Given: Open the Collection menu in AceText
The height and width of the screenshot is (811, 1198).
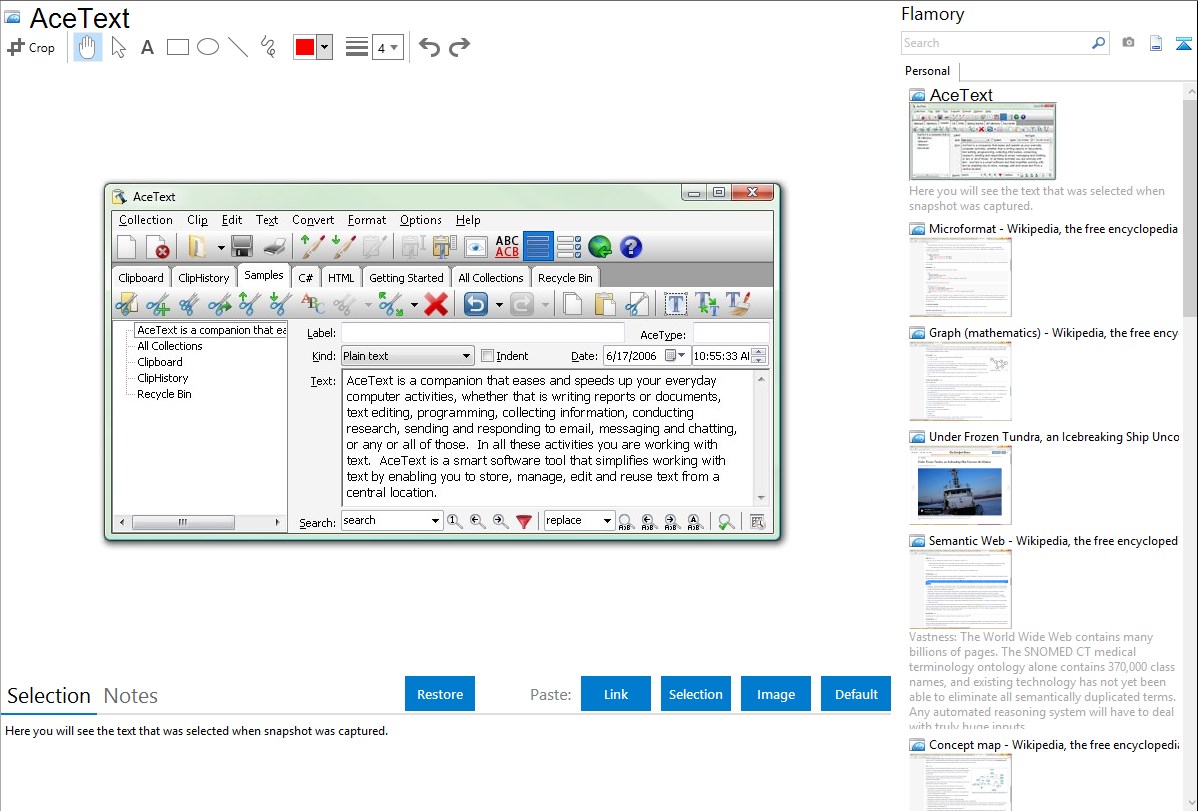Looking at the screenshot, I should (145, 220).
